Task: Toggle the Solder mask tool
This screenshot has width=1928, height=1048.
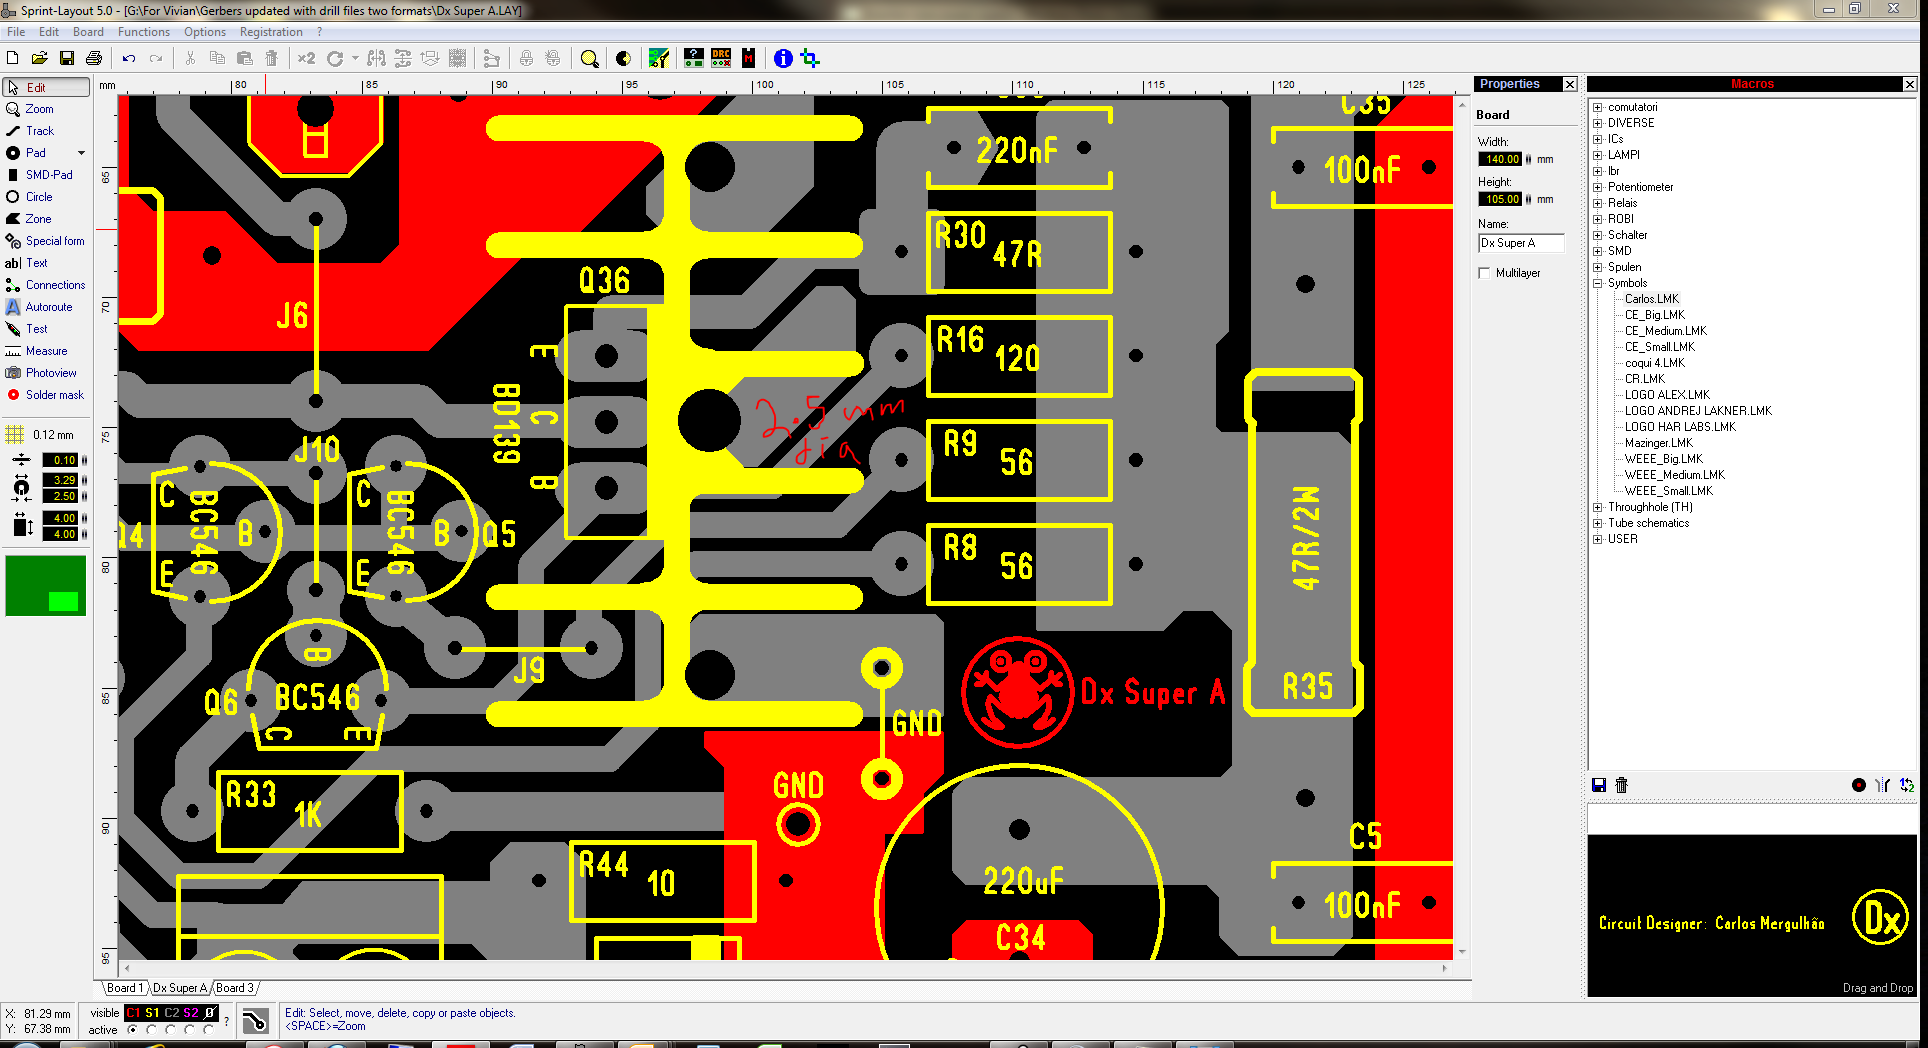Action: (x=46, y=395)
